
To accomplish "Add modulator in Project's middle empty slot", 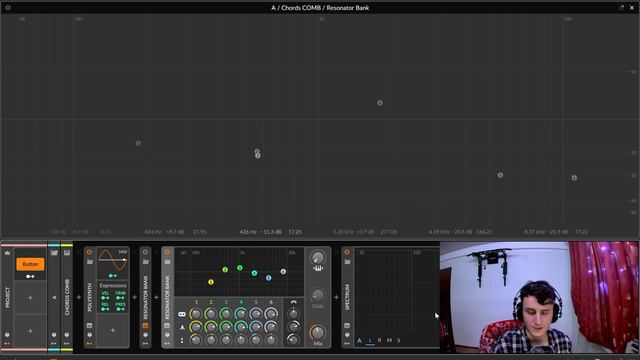I will coord(30,298).
